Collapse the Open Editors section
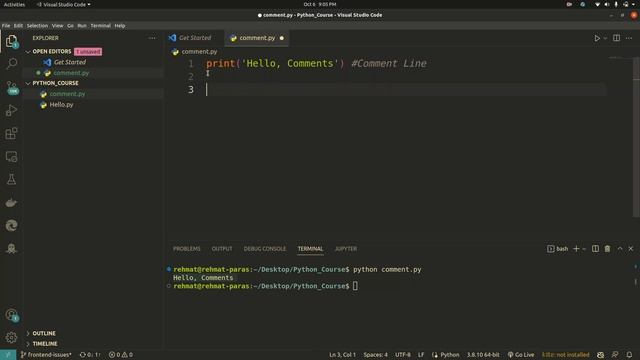 click(52, 51)
